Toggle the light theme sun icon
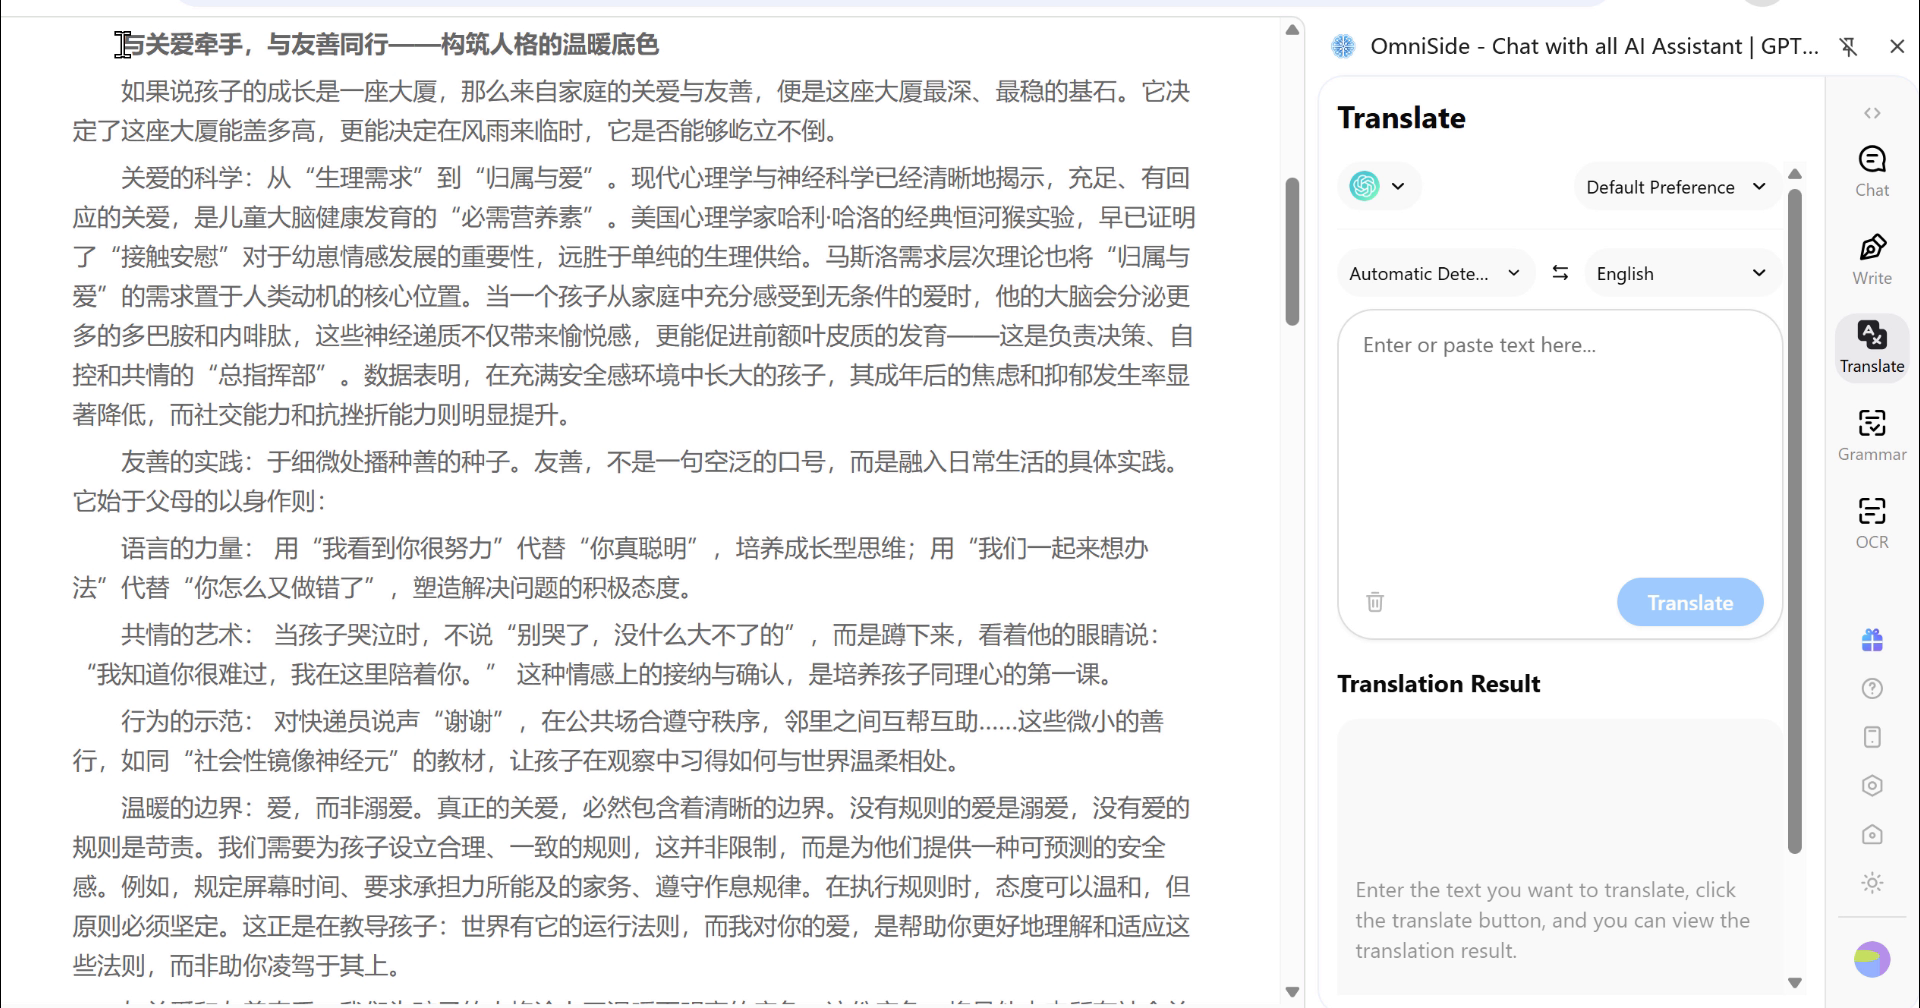Screen dimensions: 1920x1008 (x=1872, y=882)
